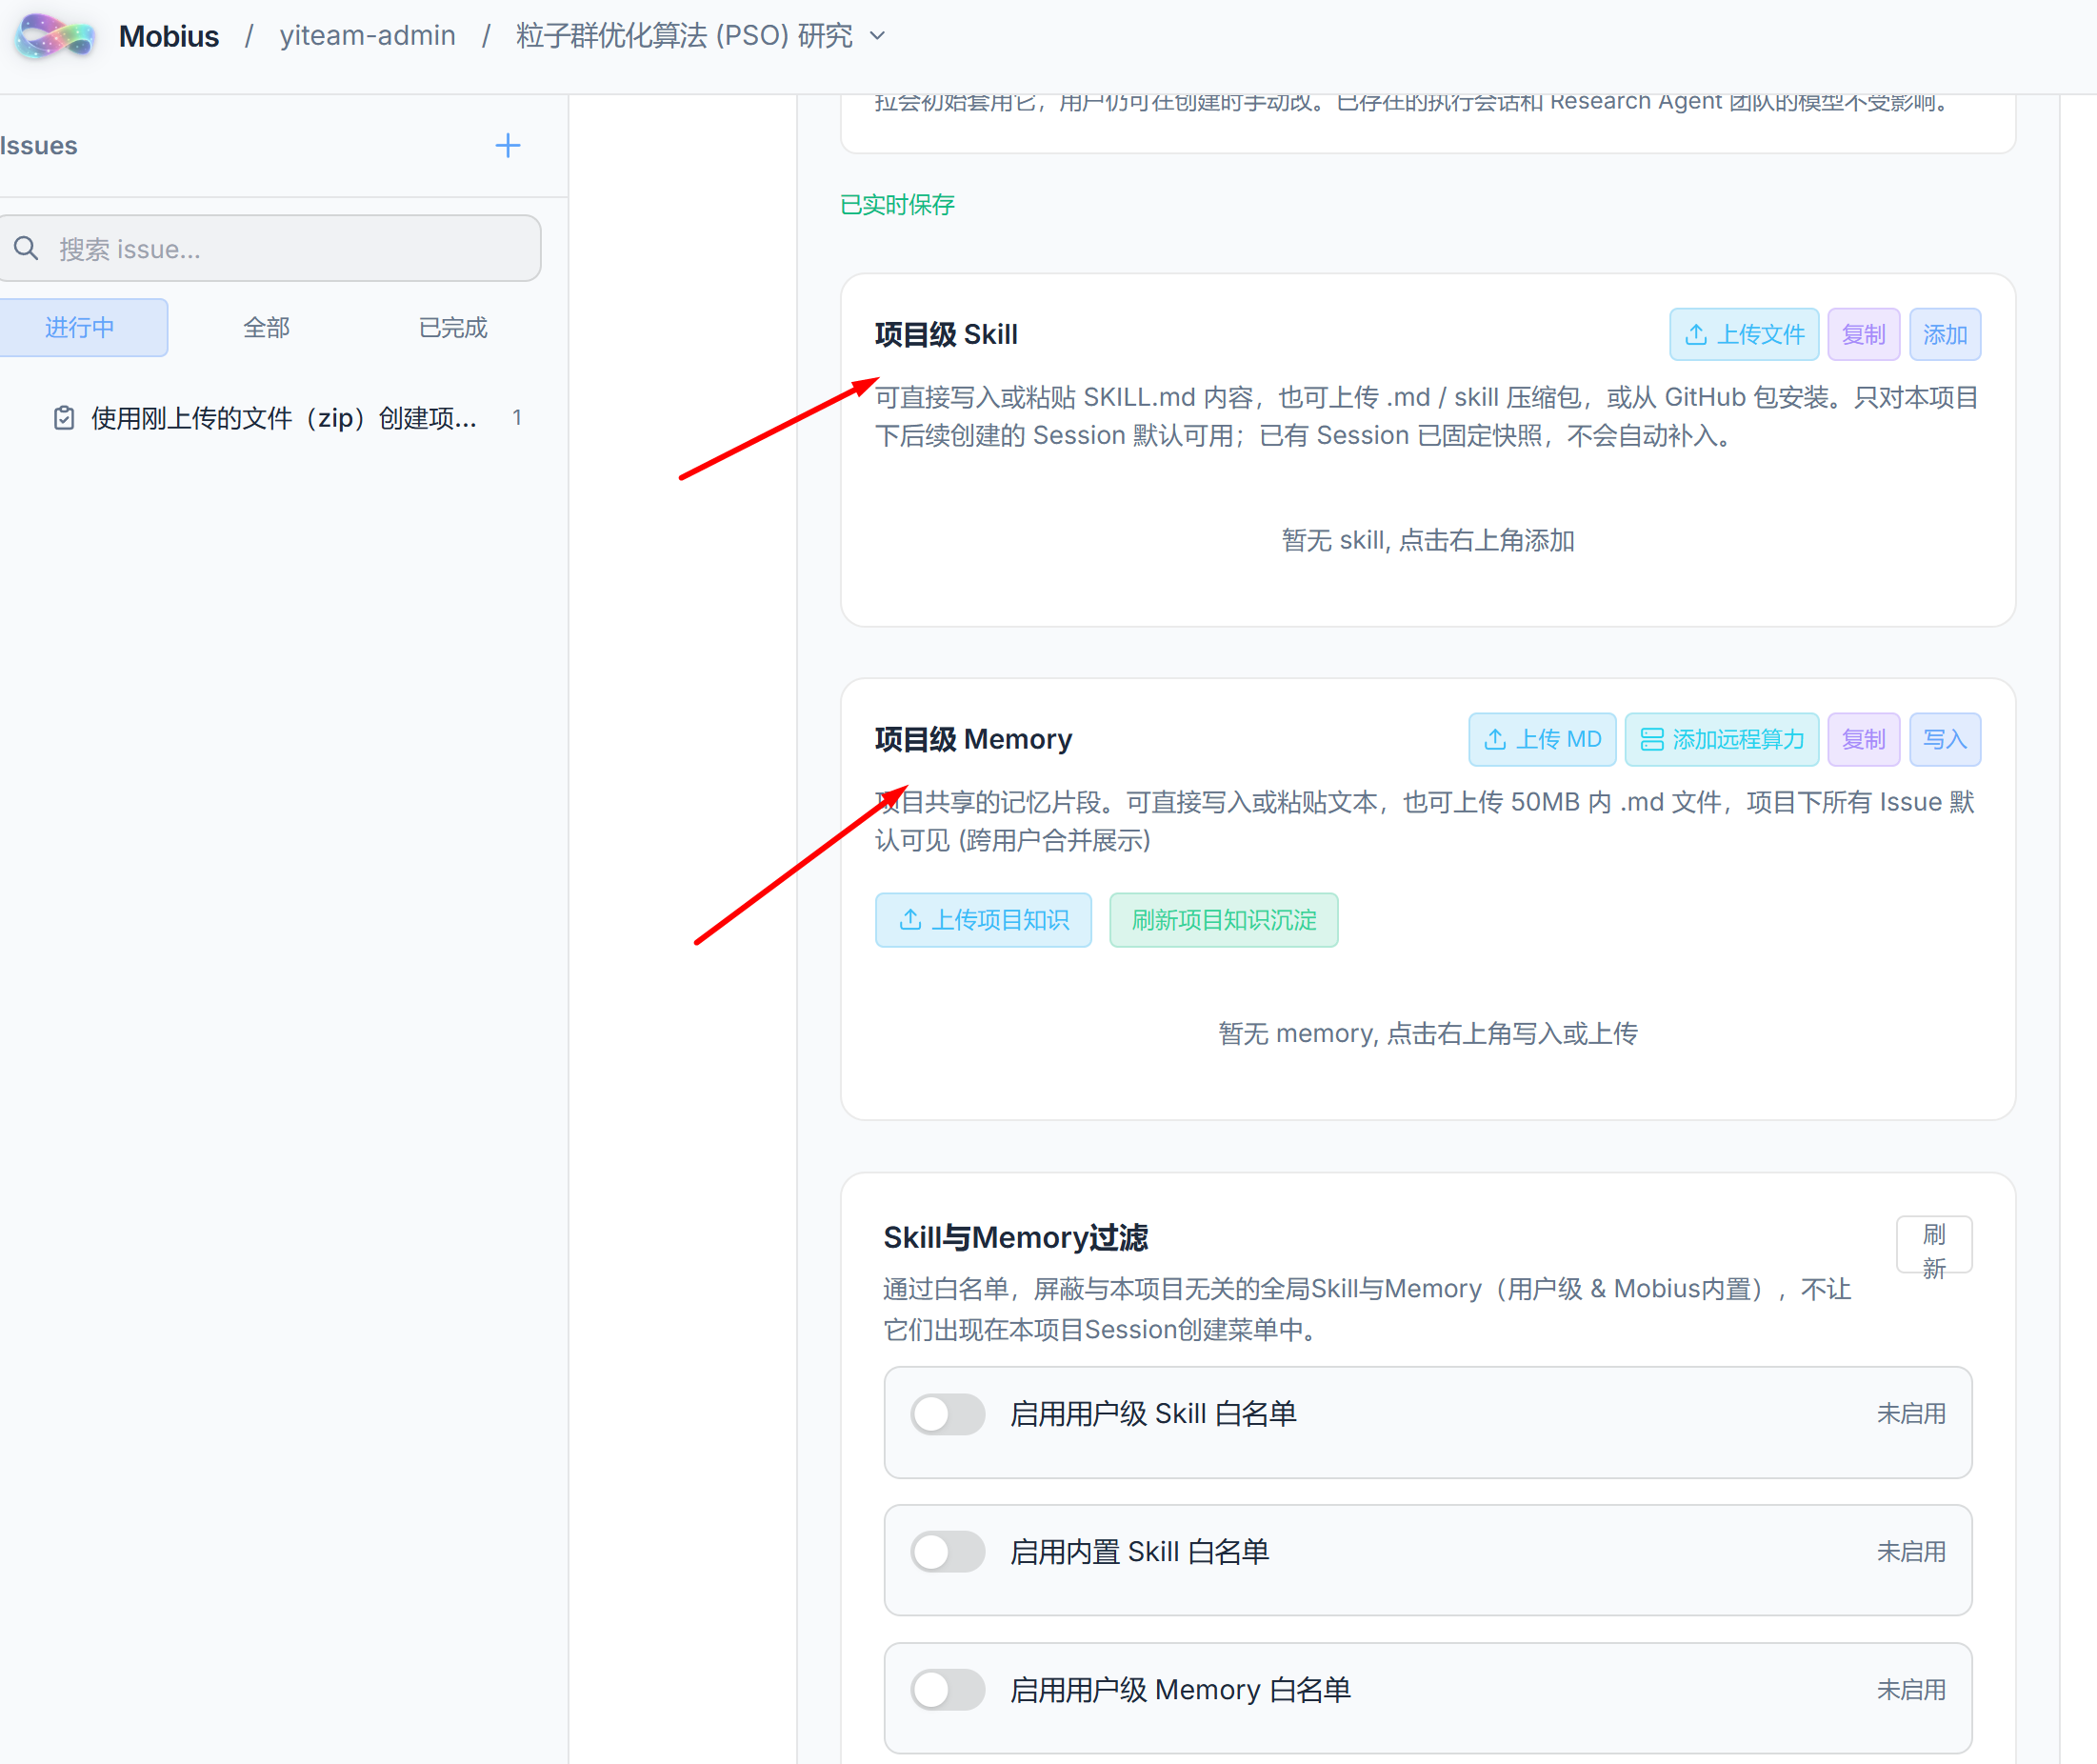Click 添加远程算力 button
This screenshot has height=1764, width=2097.
click(x=1722, y=739)
